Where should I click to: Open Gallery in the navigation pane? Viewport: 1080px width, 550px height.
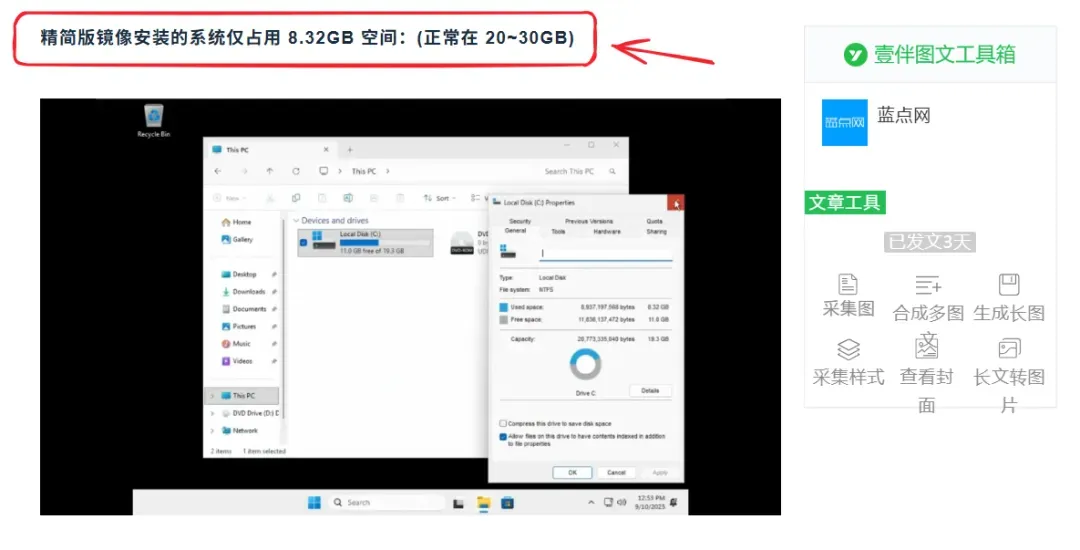(x=238, y=240)
